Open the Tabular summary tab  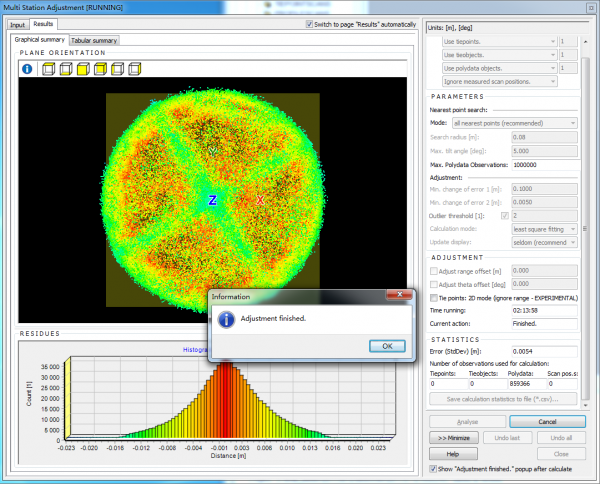click(94, 41)
